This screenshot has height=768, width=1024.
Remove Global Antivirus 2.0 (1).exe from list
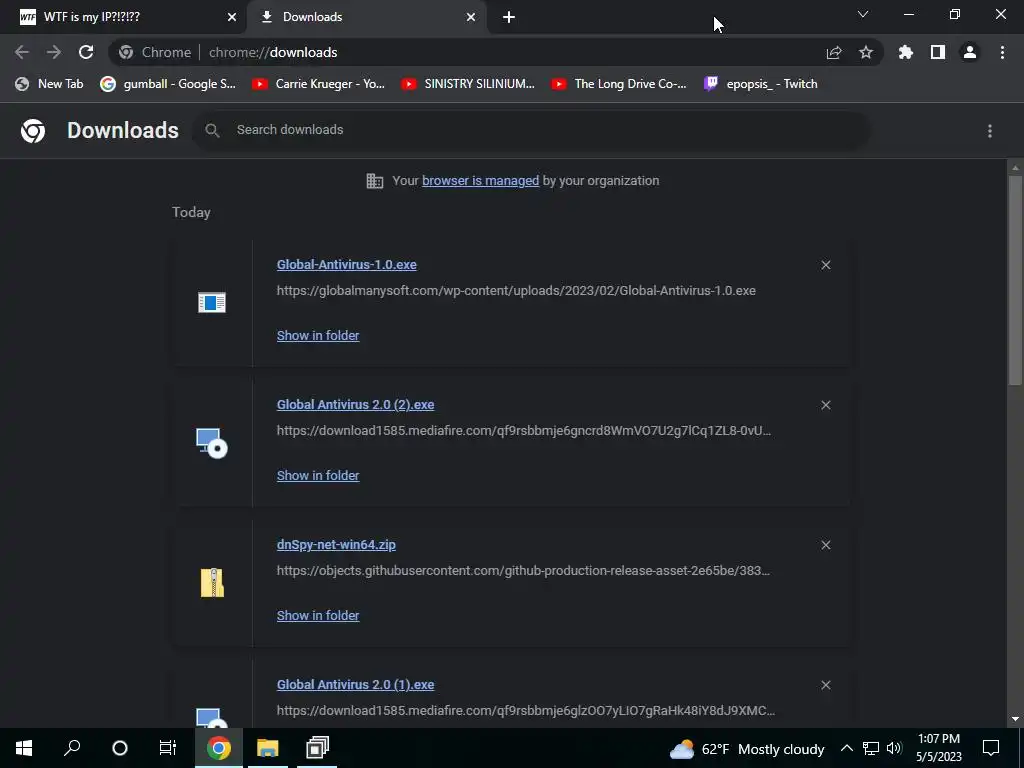tap(826, 685)
